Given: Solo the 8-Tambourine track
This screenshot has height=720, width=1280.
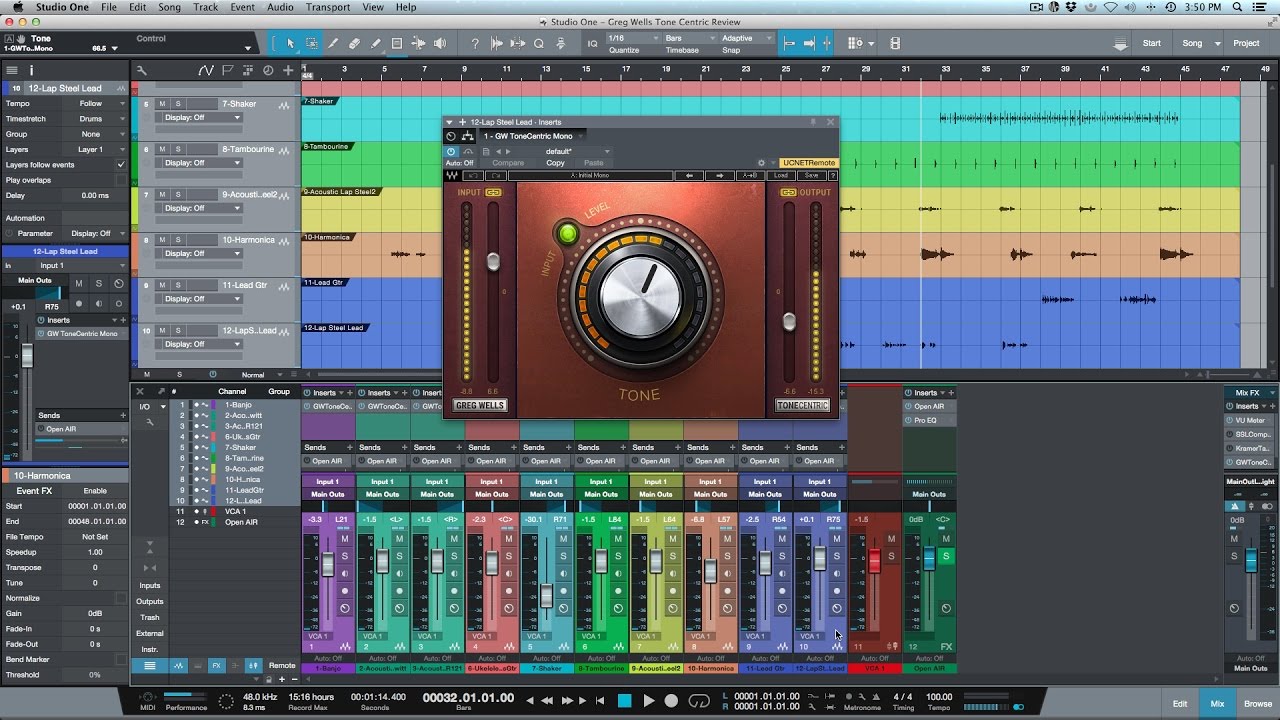Looking at the screenshot, I should [178, 150].
